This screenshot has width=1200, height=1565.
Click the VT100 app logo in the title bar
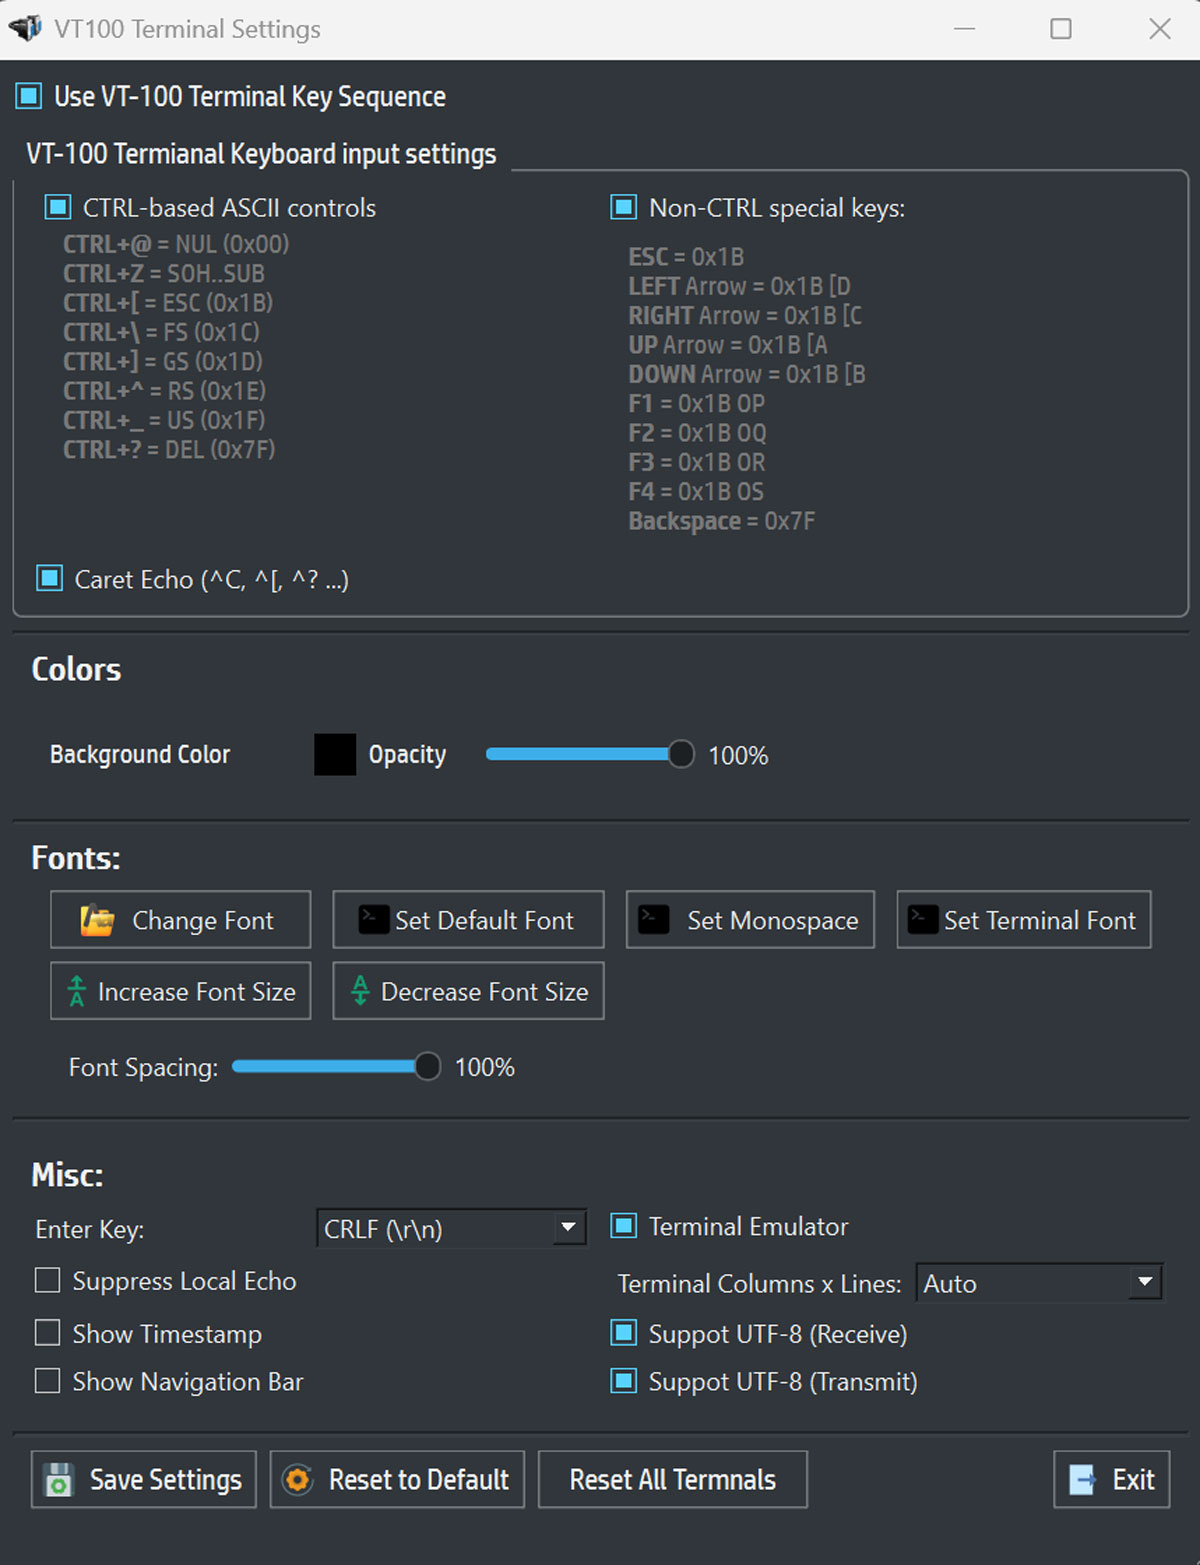(x=24, y=28)
